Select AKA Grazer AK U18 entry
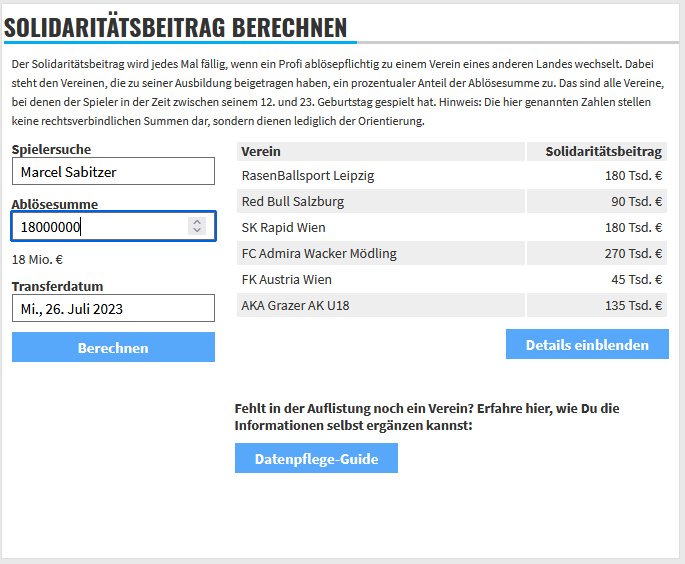Image resolution: width=685 pixels, height=564 pixels. [295, 305]
